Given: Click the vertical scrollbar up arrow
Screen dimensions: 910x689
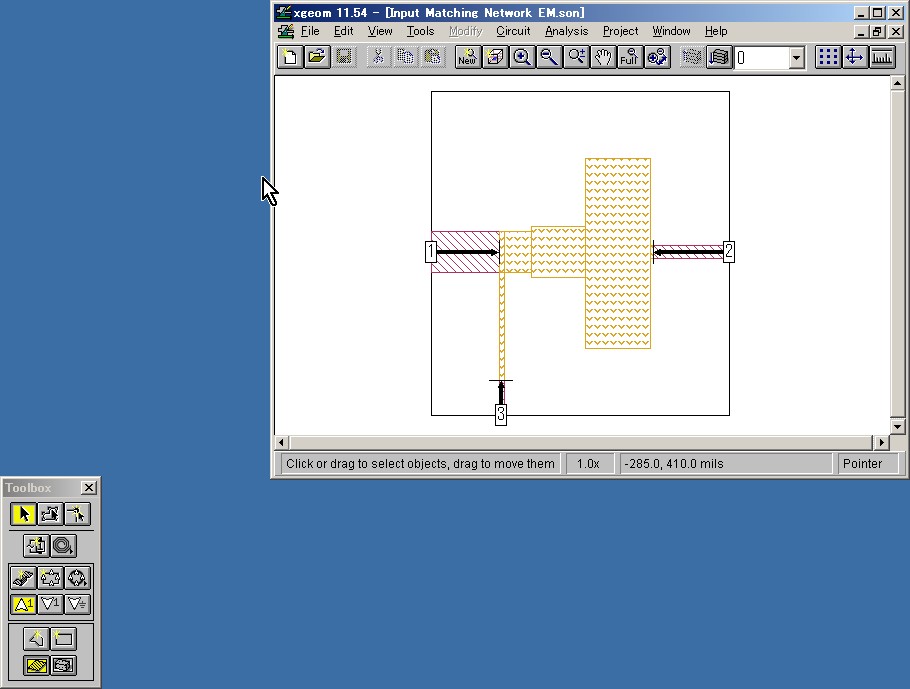Looking at the screenshot, I should click(897, 83).
